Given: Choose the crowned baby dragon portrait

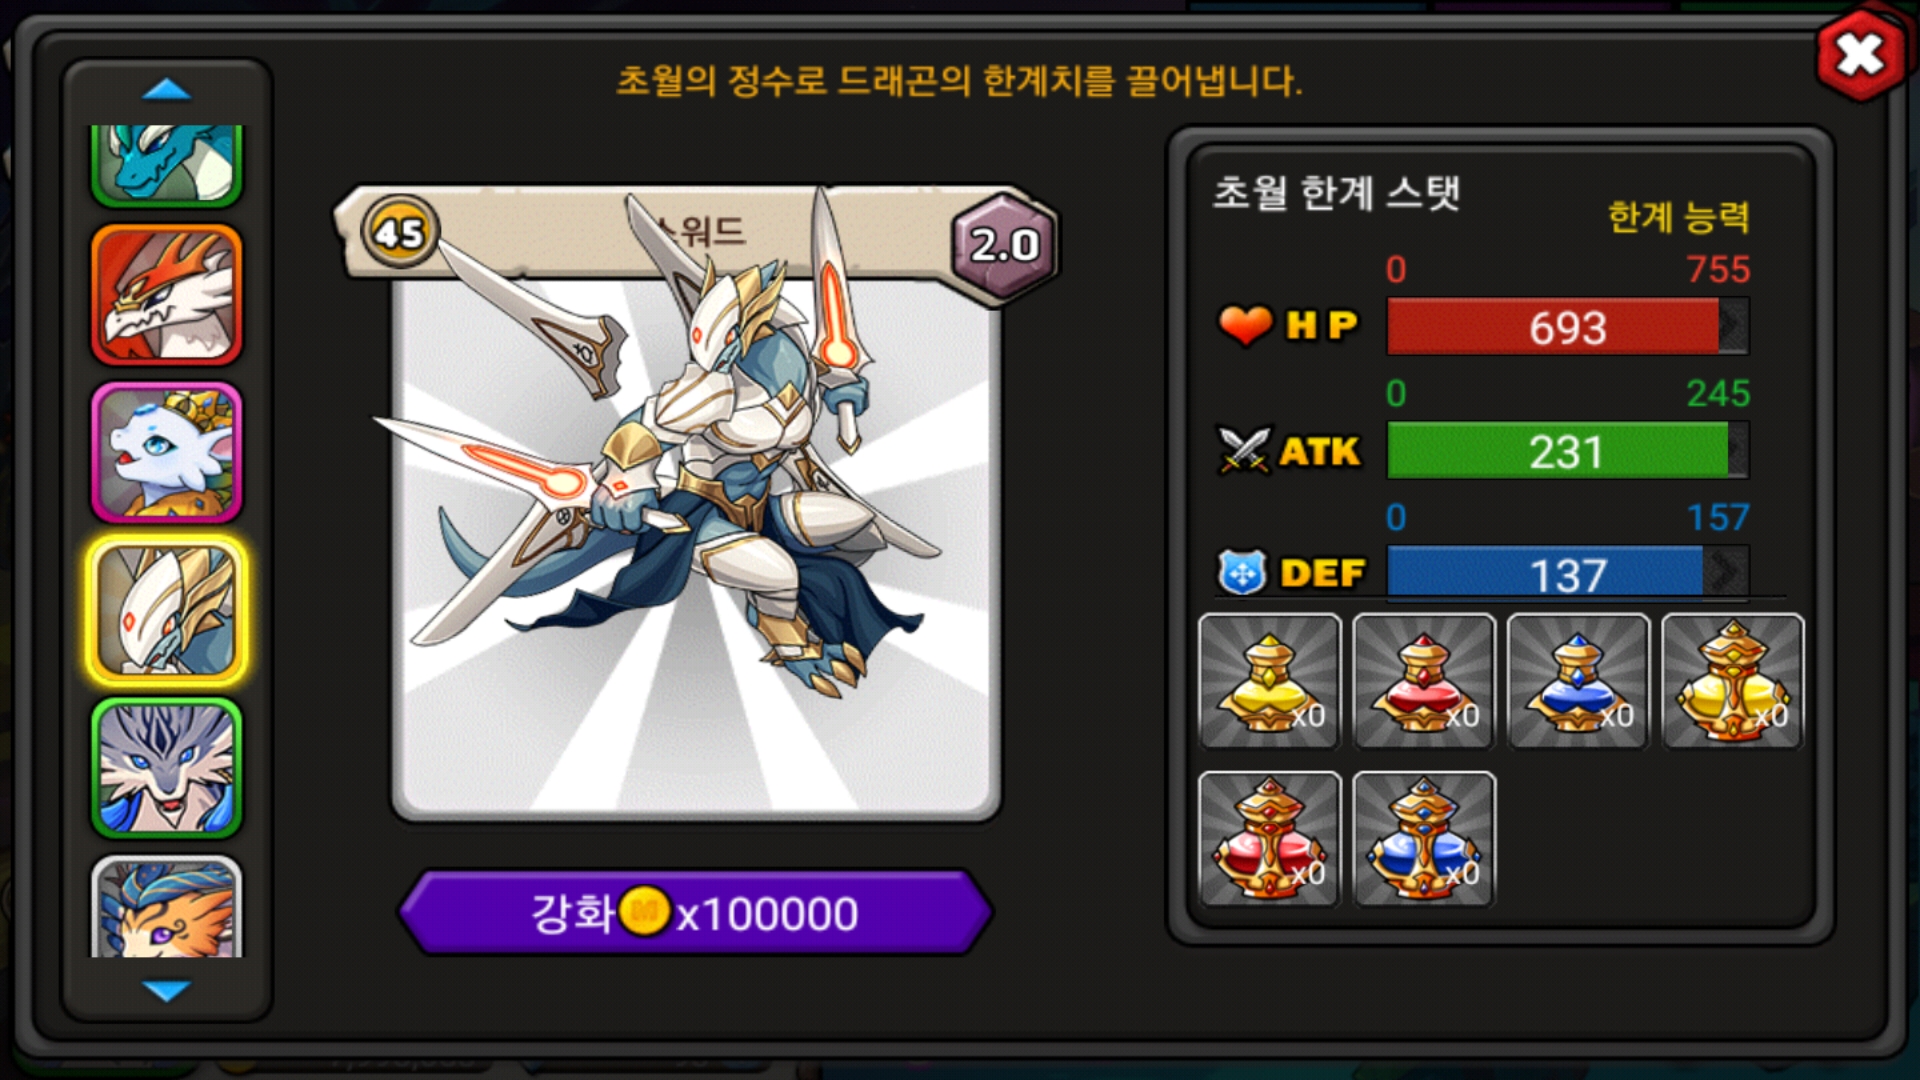Looking at the screenshot, I should (x=167, y=452).
